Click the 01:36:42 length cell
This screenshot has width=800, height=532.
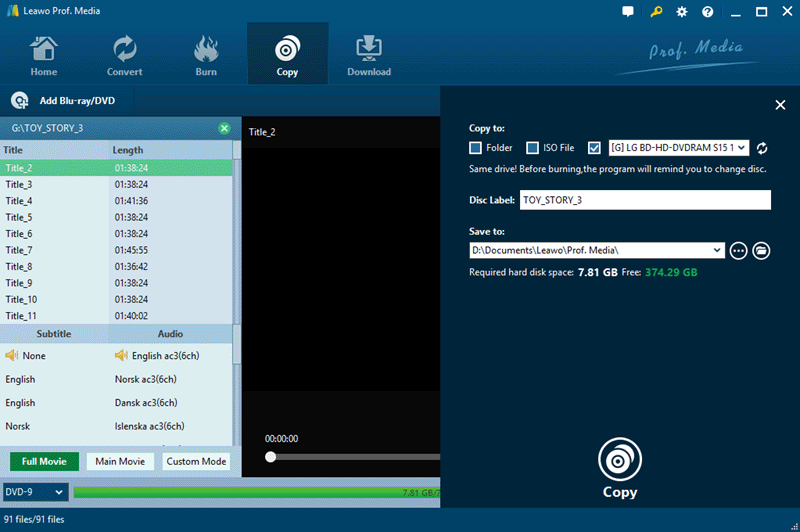point(131,266)
